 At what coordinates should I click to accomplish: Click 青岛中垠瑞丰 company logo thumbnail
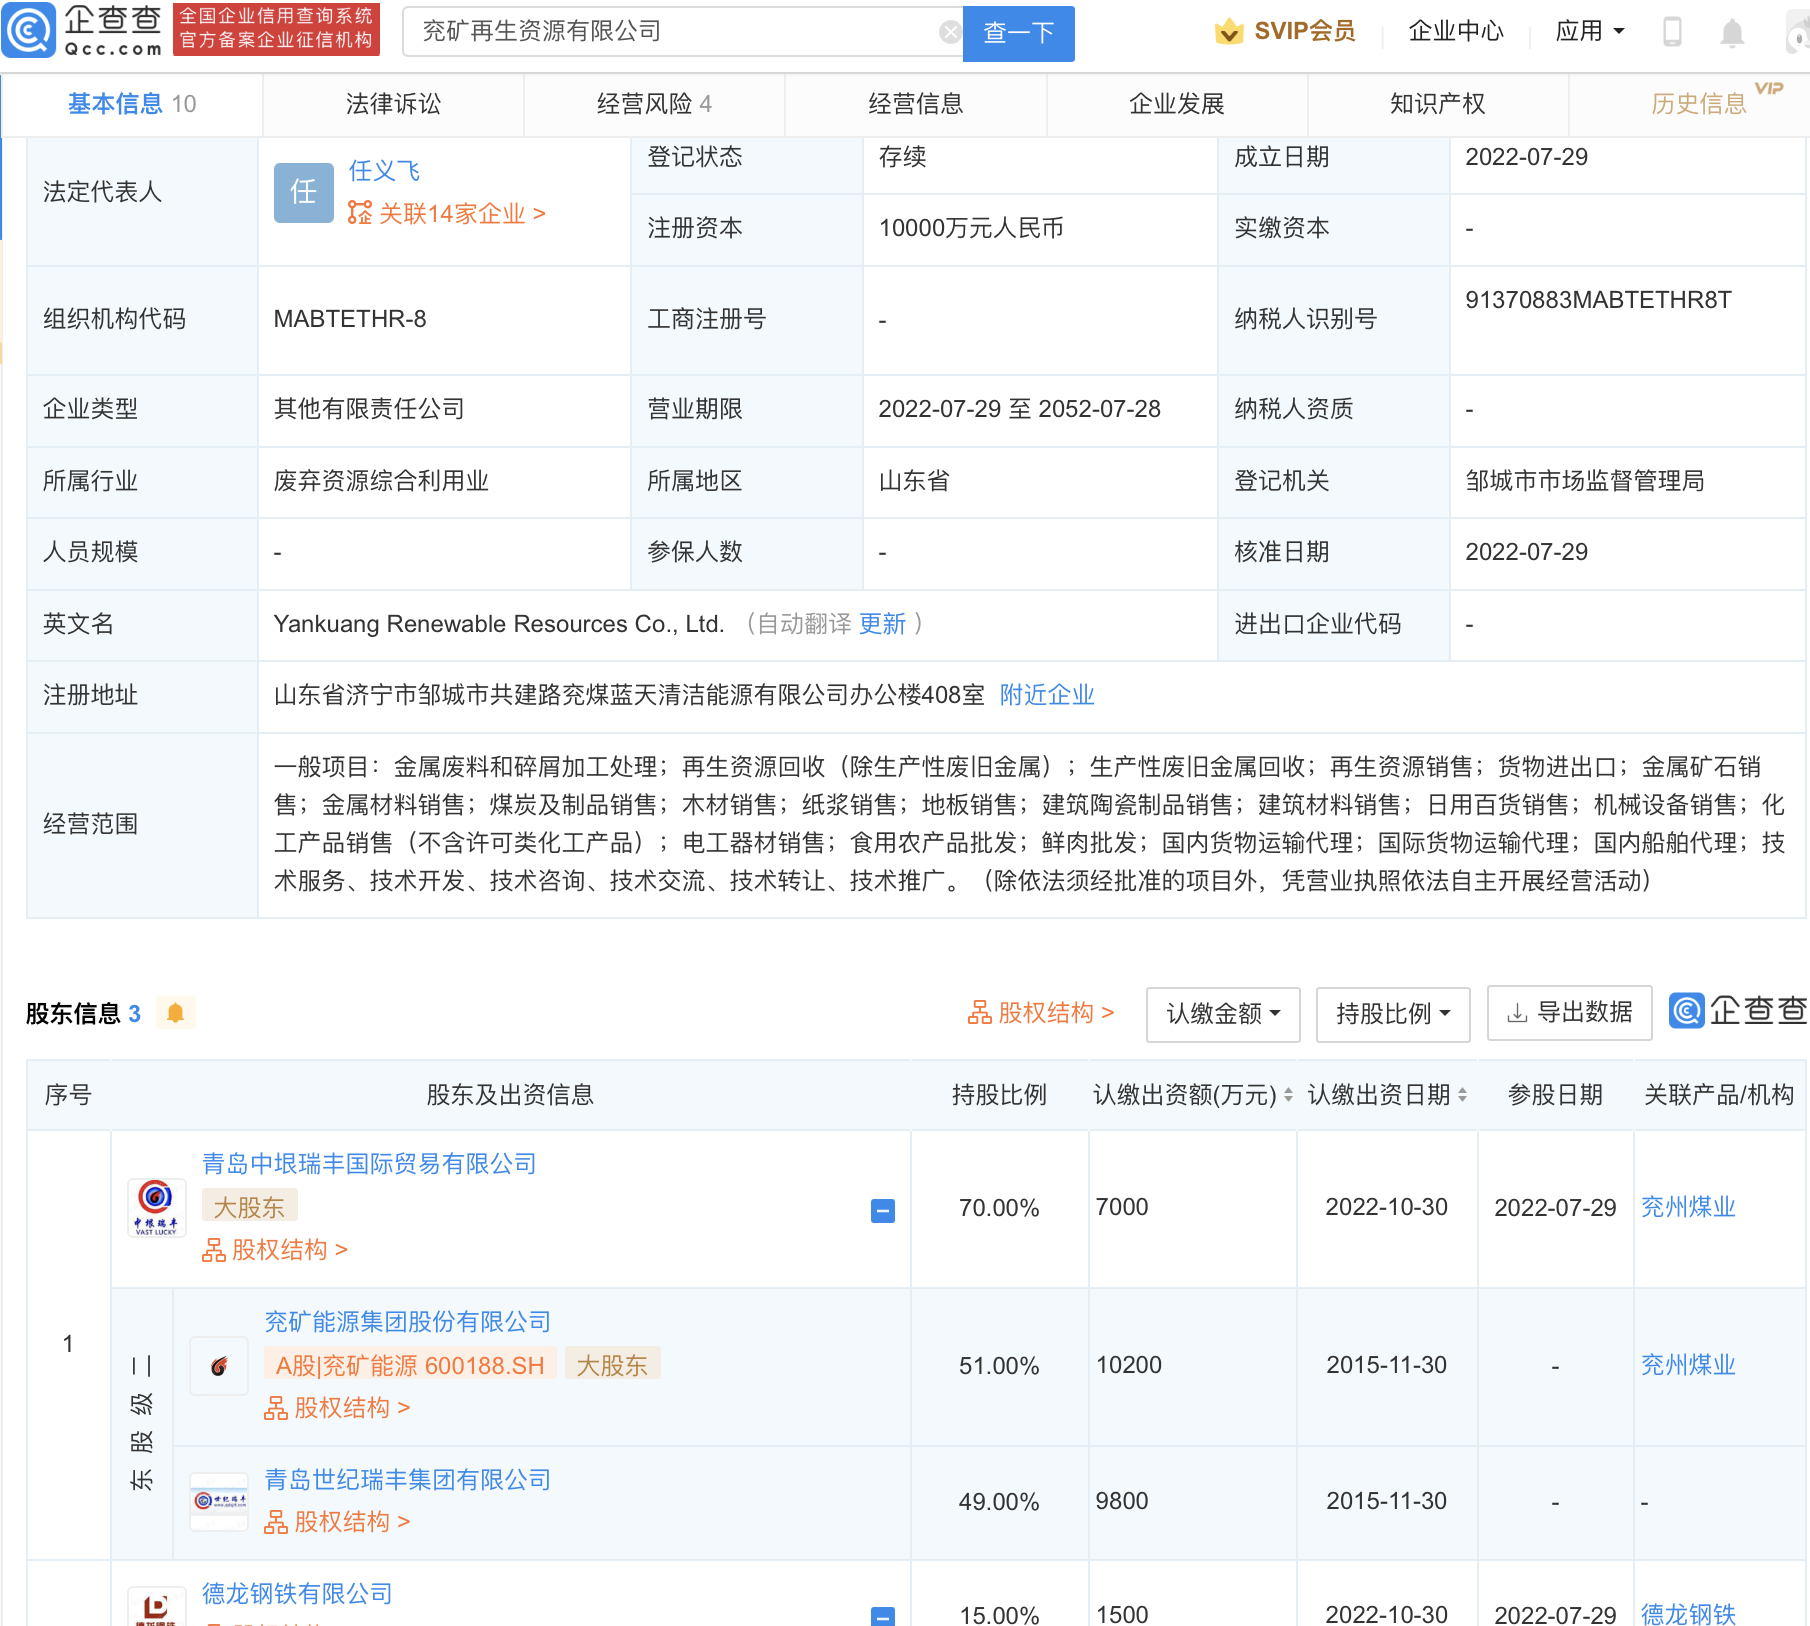coord(157,1207)
